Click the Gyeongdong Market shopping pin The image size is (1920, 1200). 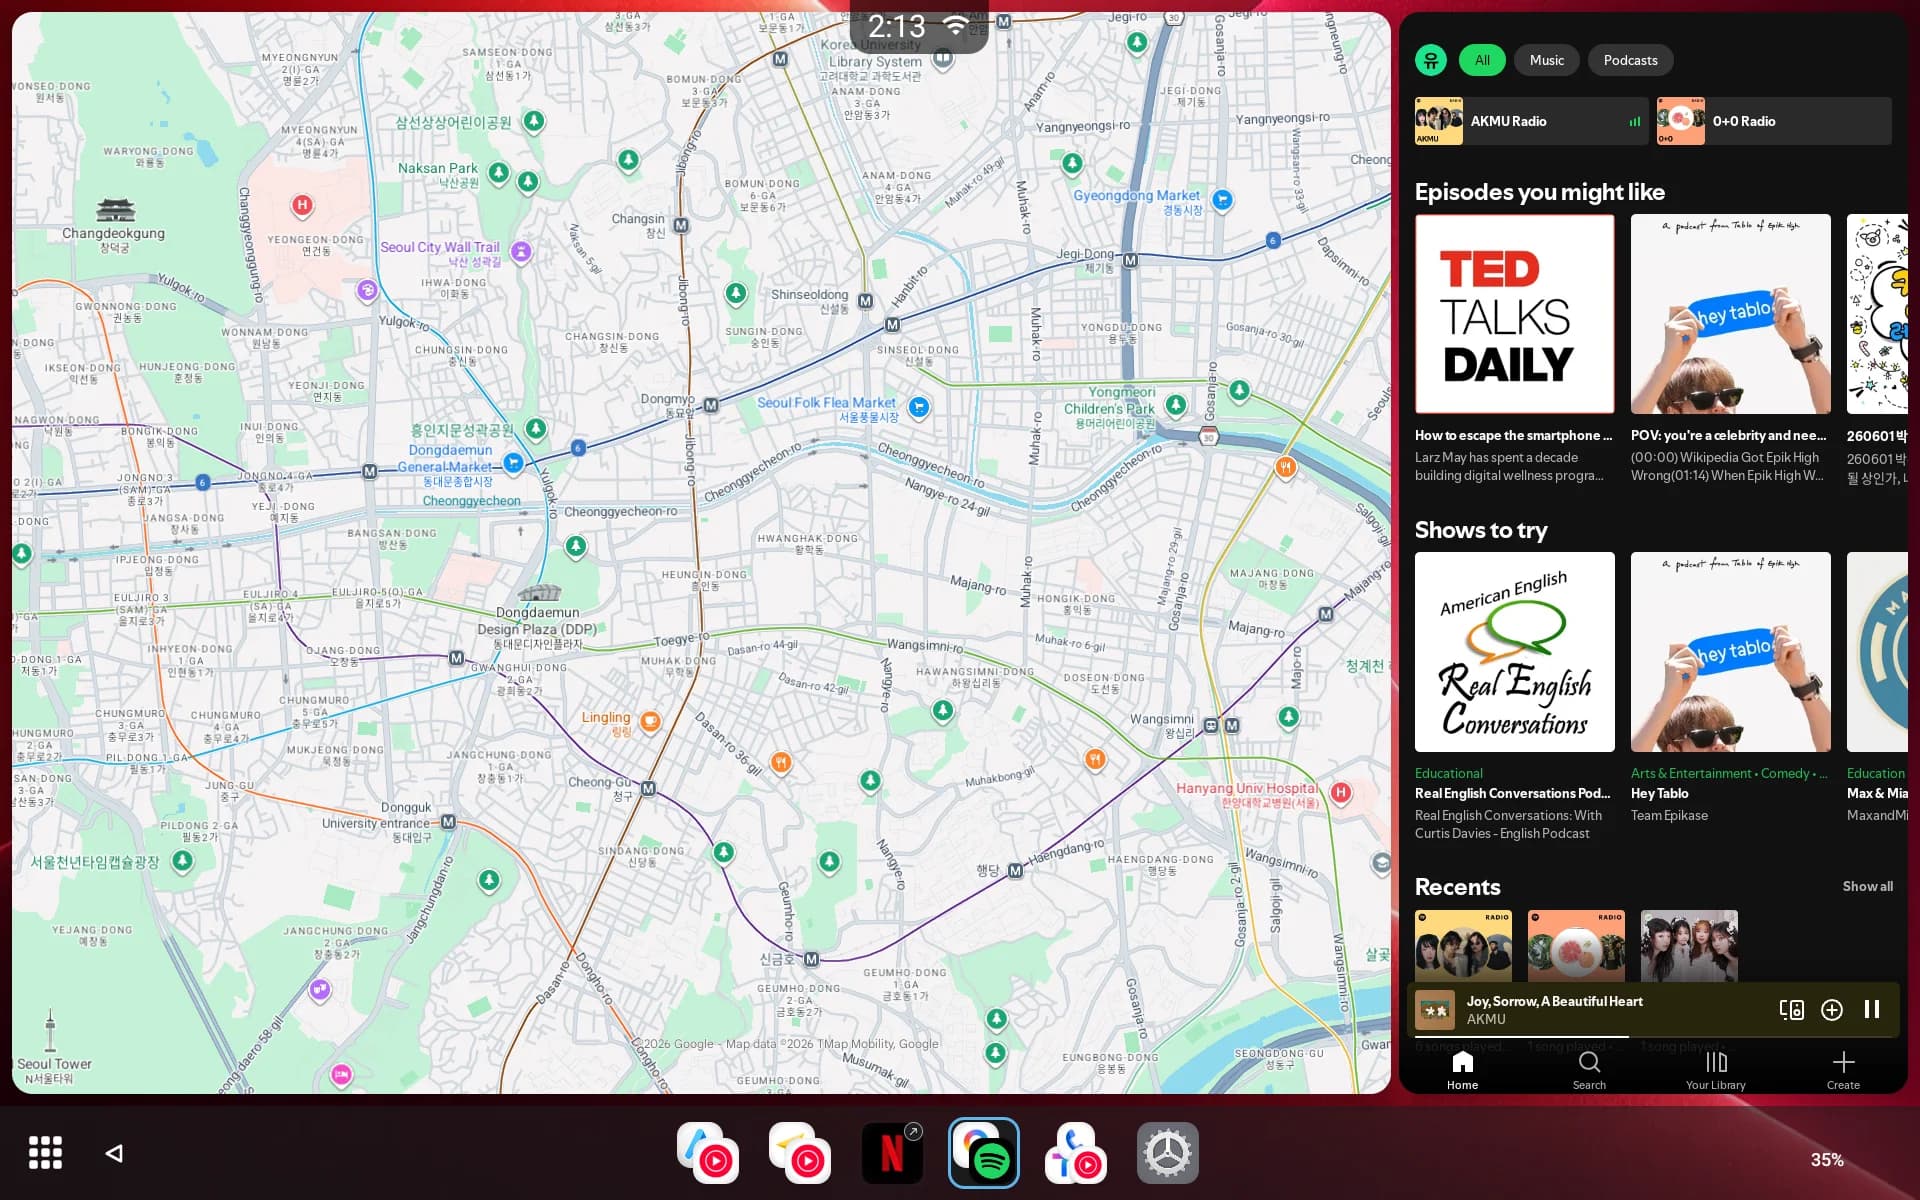tap(1222, 200)
